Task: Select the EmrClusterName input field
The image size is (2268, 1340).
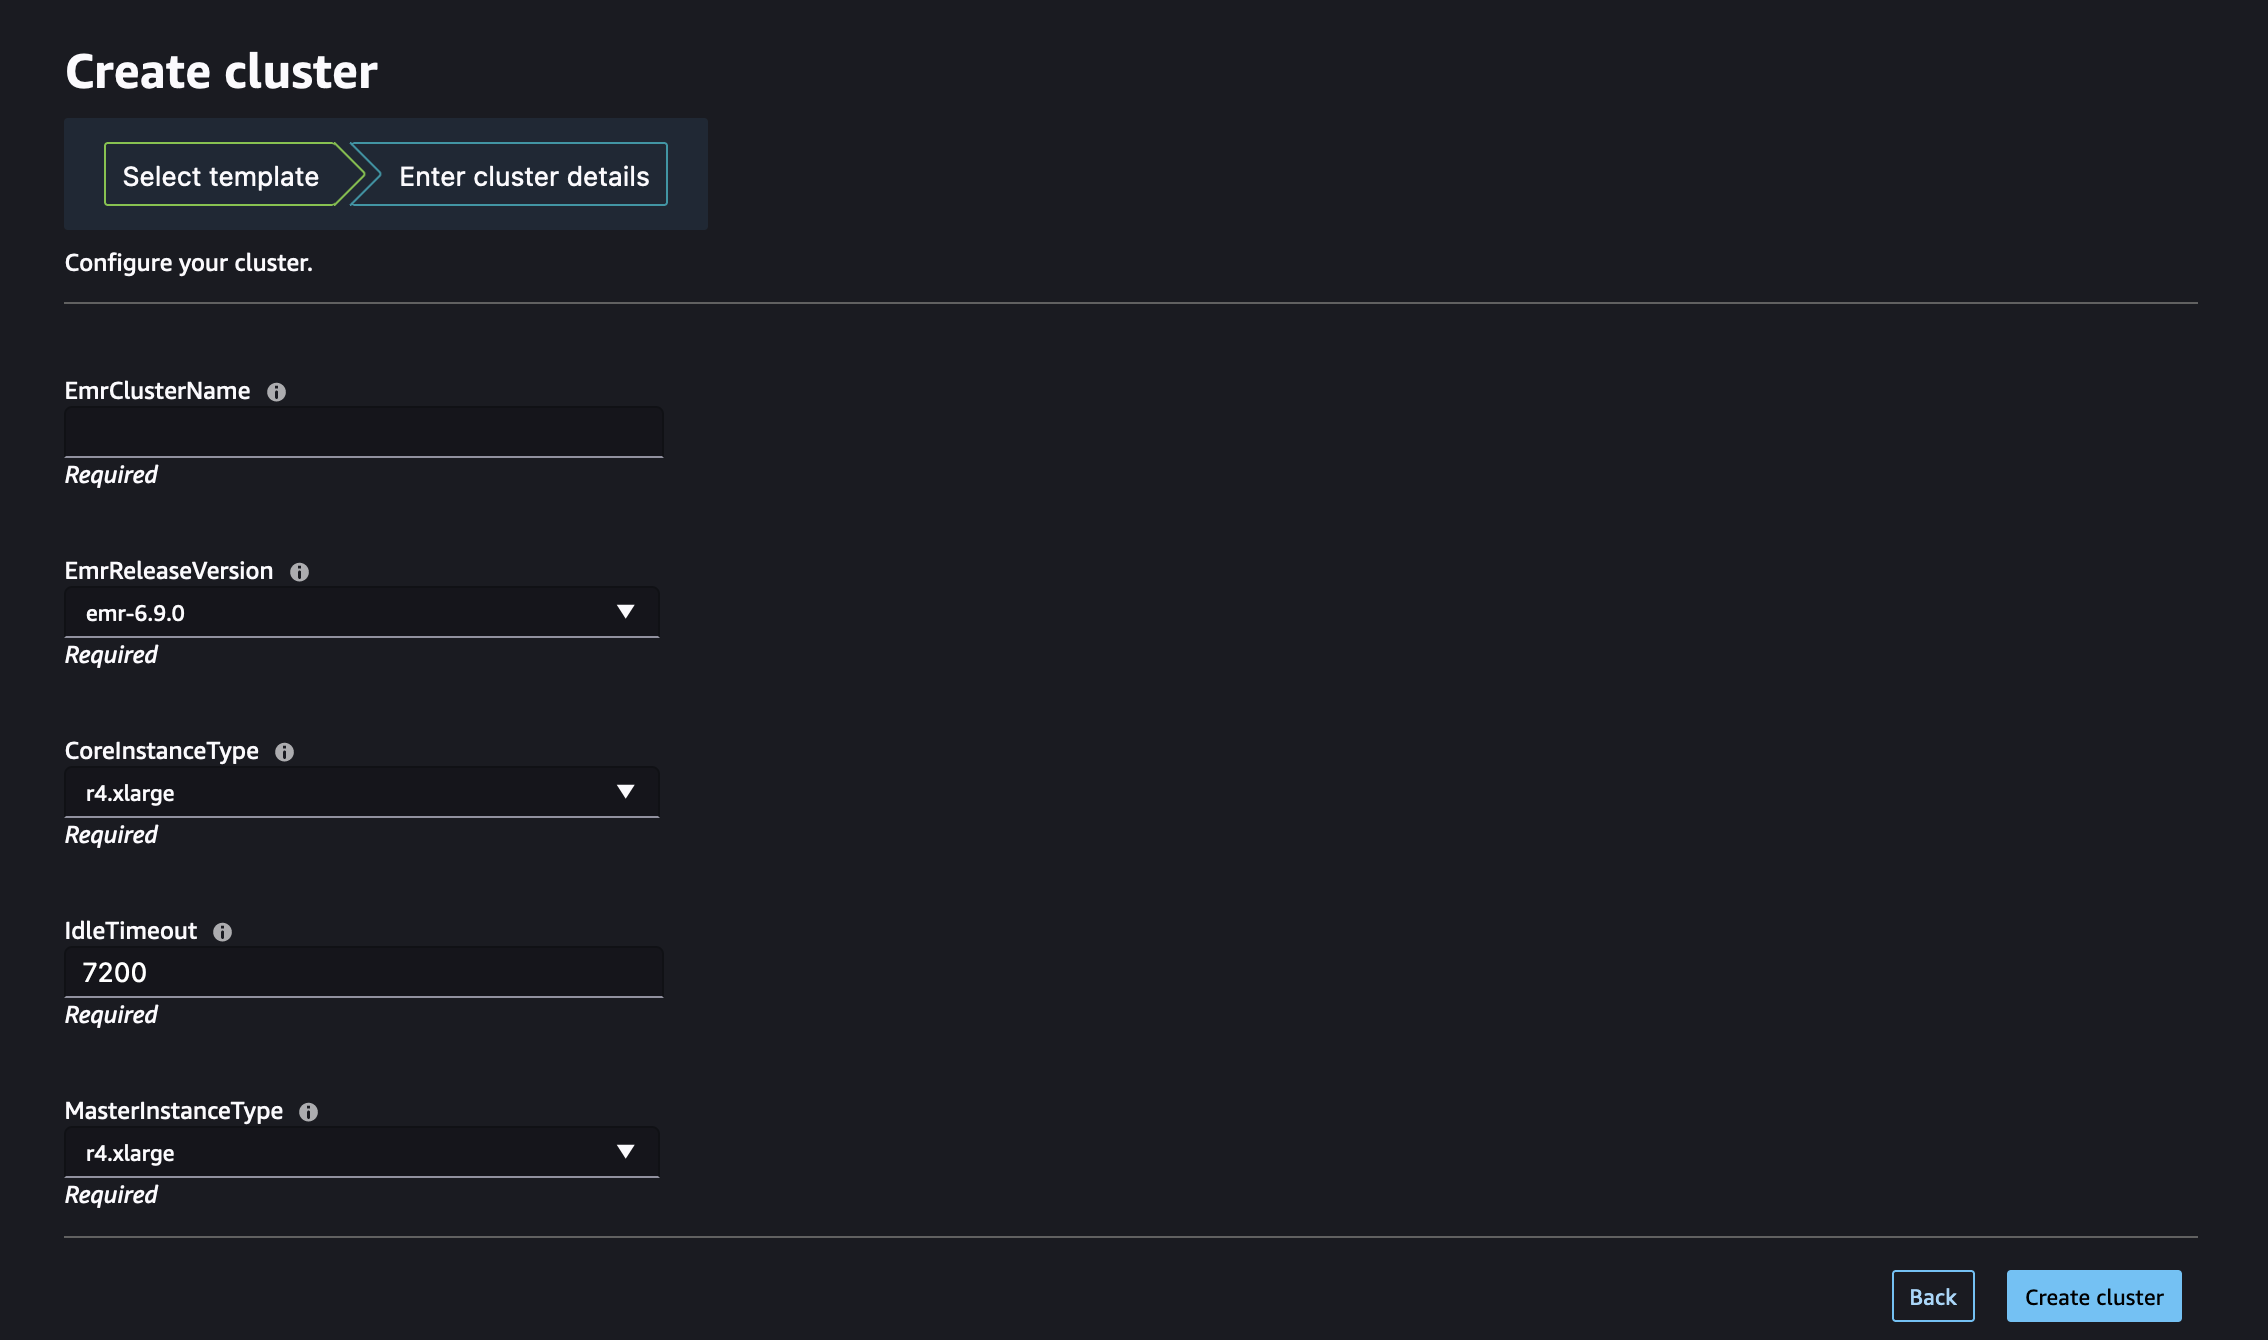Action: (364, 431)
